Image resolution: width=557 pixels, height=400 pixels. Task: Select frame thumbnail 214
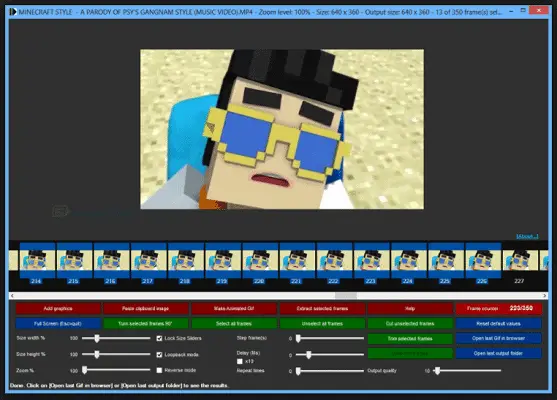37,264
